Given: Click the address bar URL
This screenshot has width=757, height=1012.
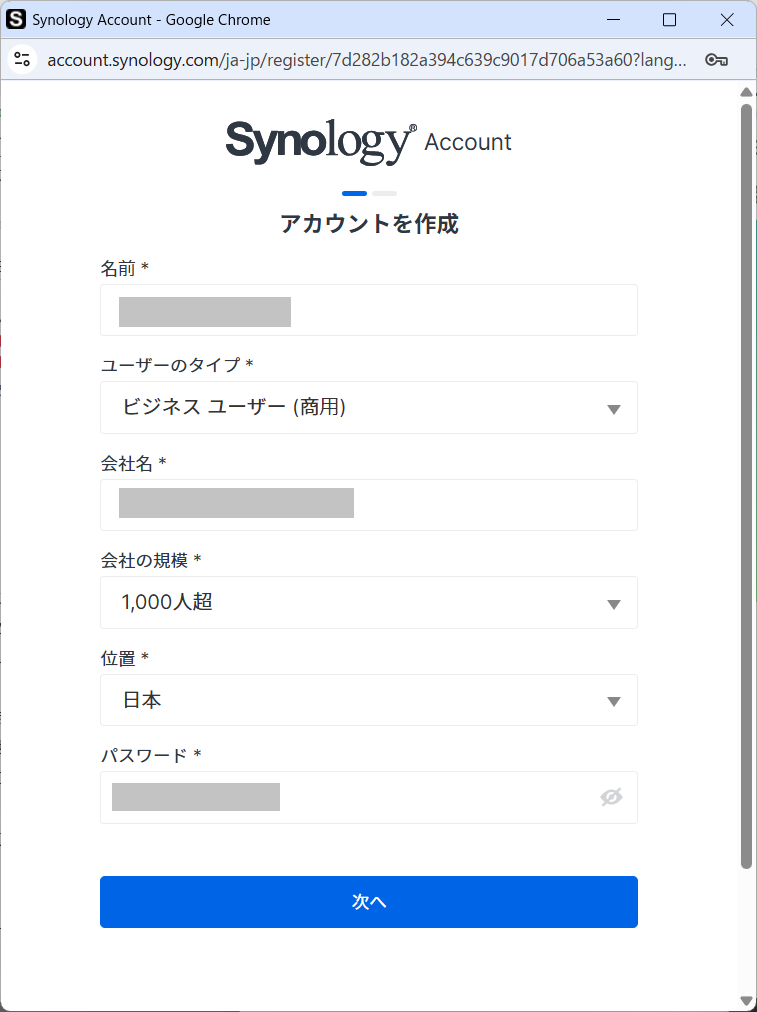Looking at the screenshot, I should 366,60.
